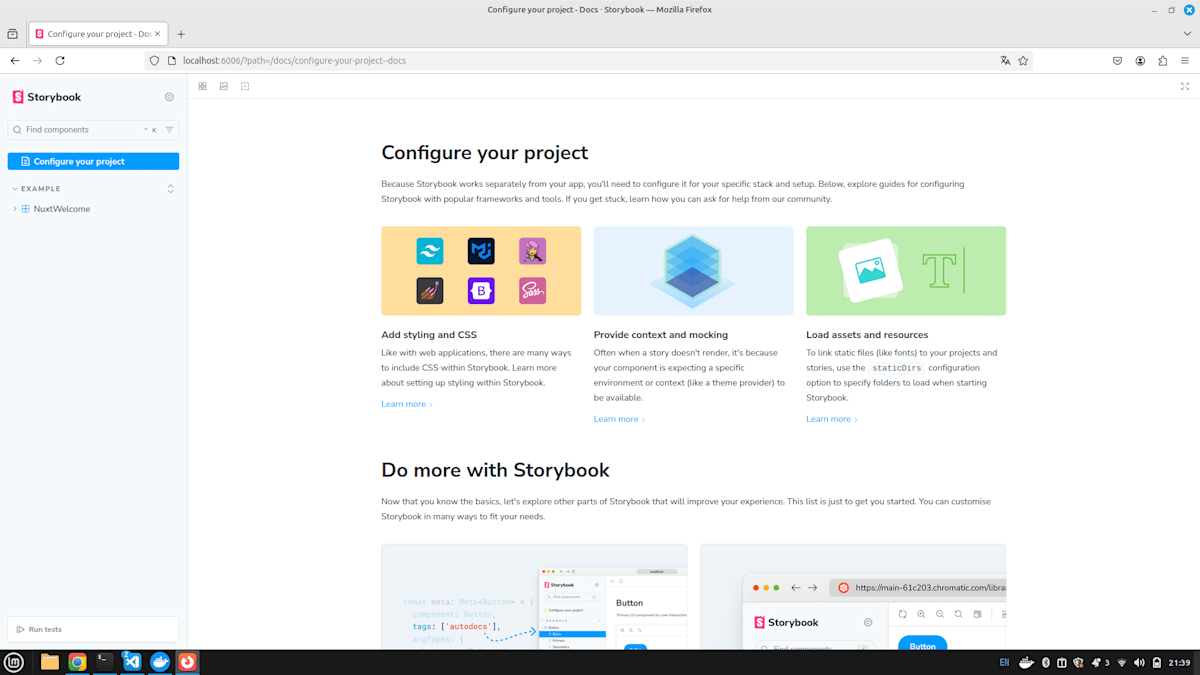Viewport: 1200px width, 675px height.
Task: Click the browser forward arrow
Action: 37,61
